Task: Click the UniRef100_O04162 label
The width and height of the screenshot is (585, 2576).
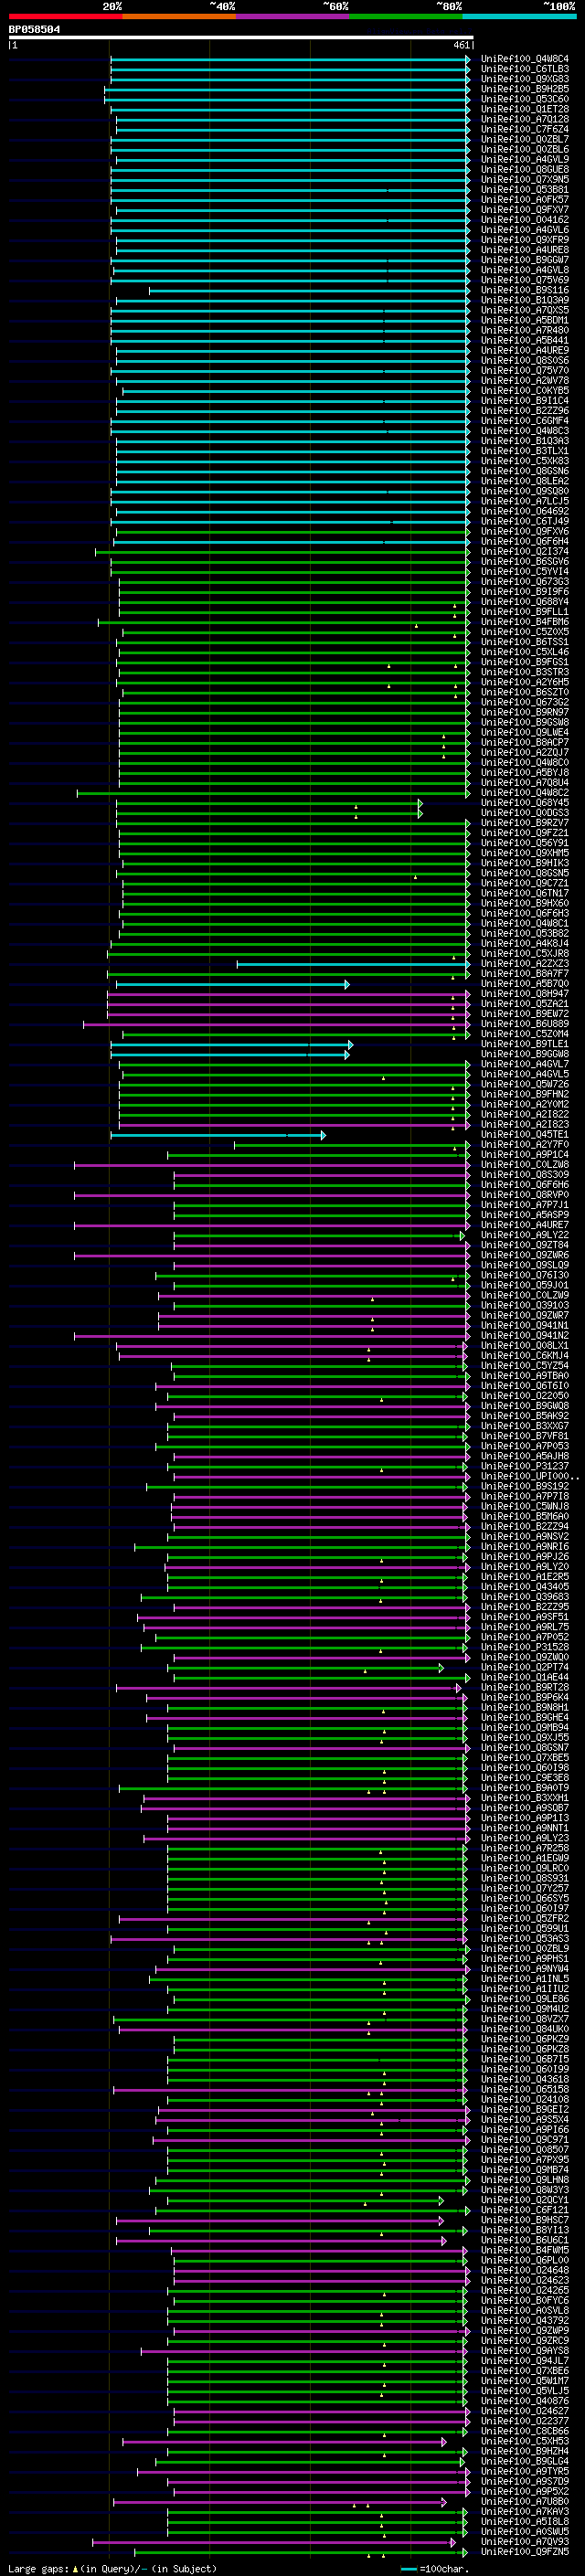Action: tap(524, 220)
